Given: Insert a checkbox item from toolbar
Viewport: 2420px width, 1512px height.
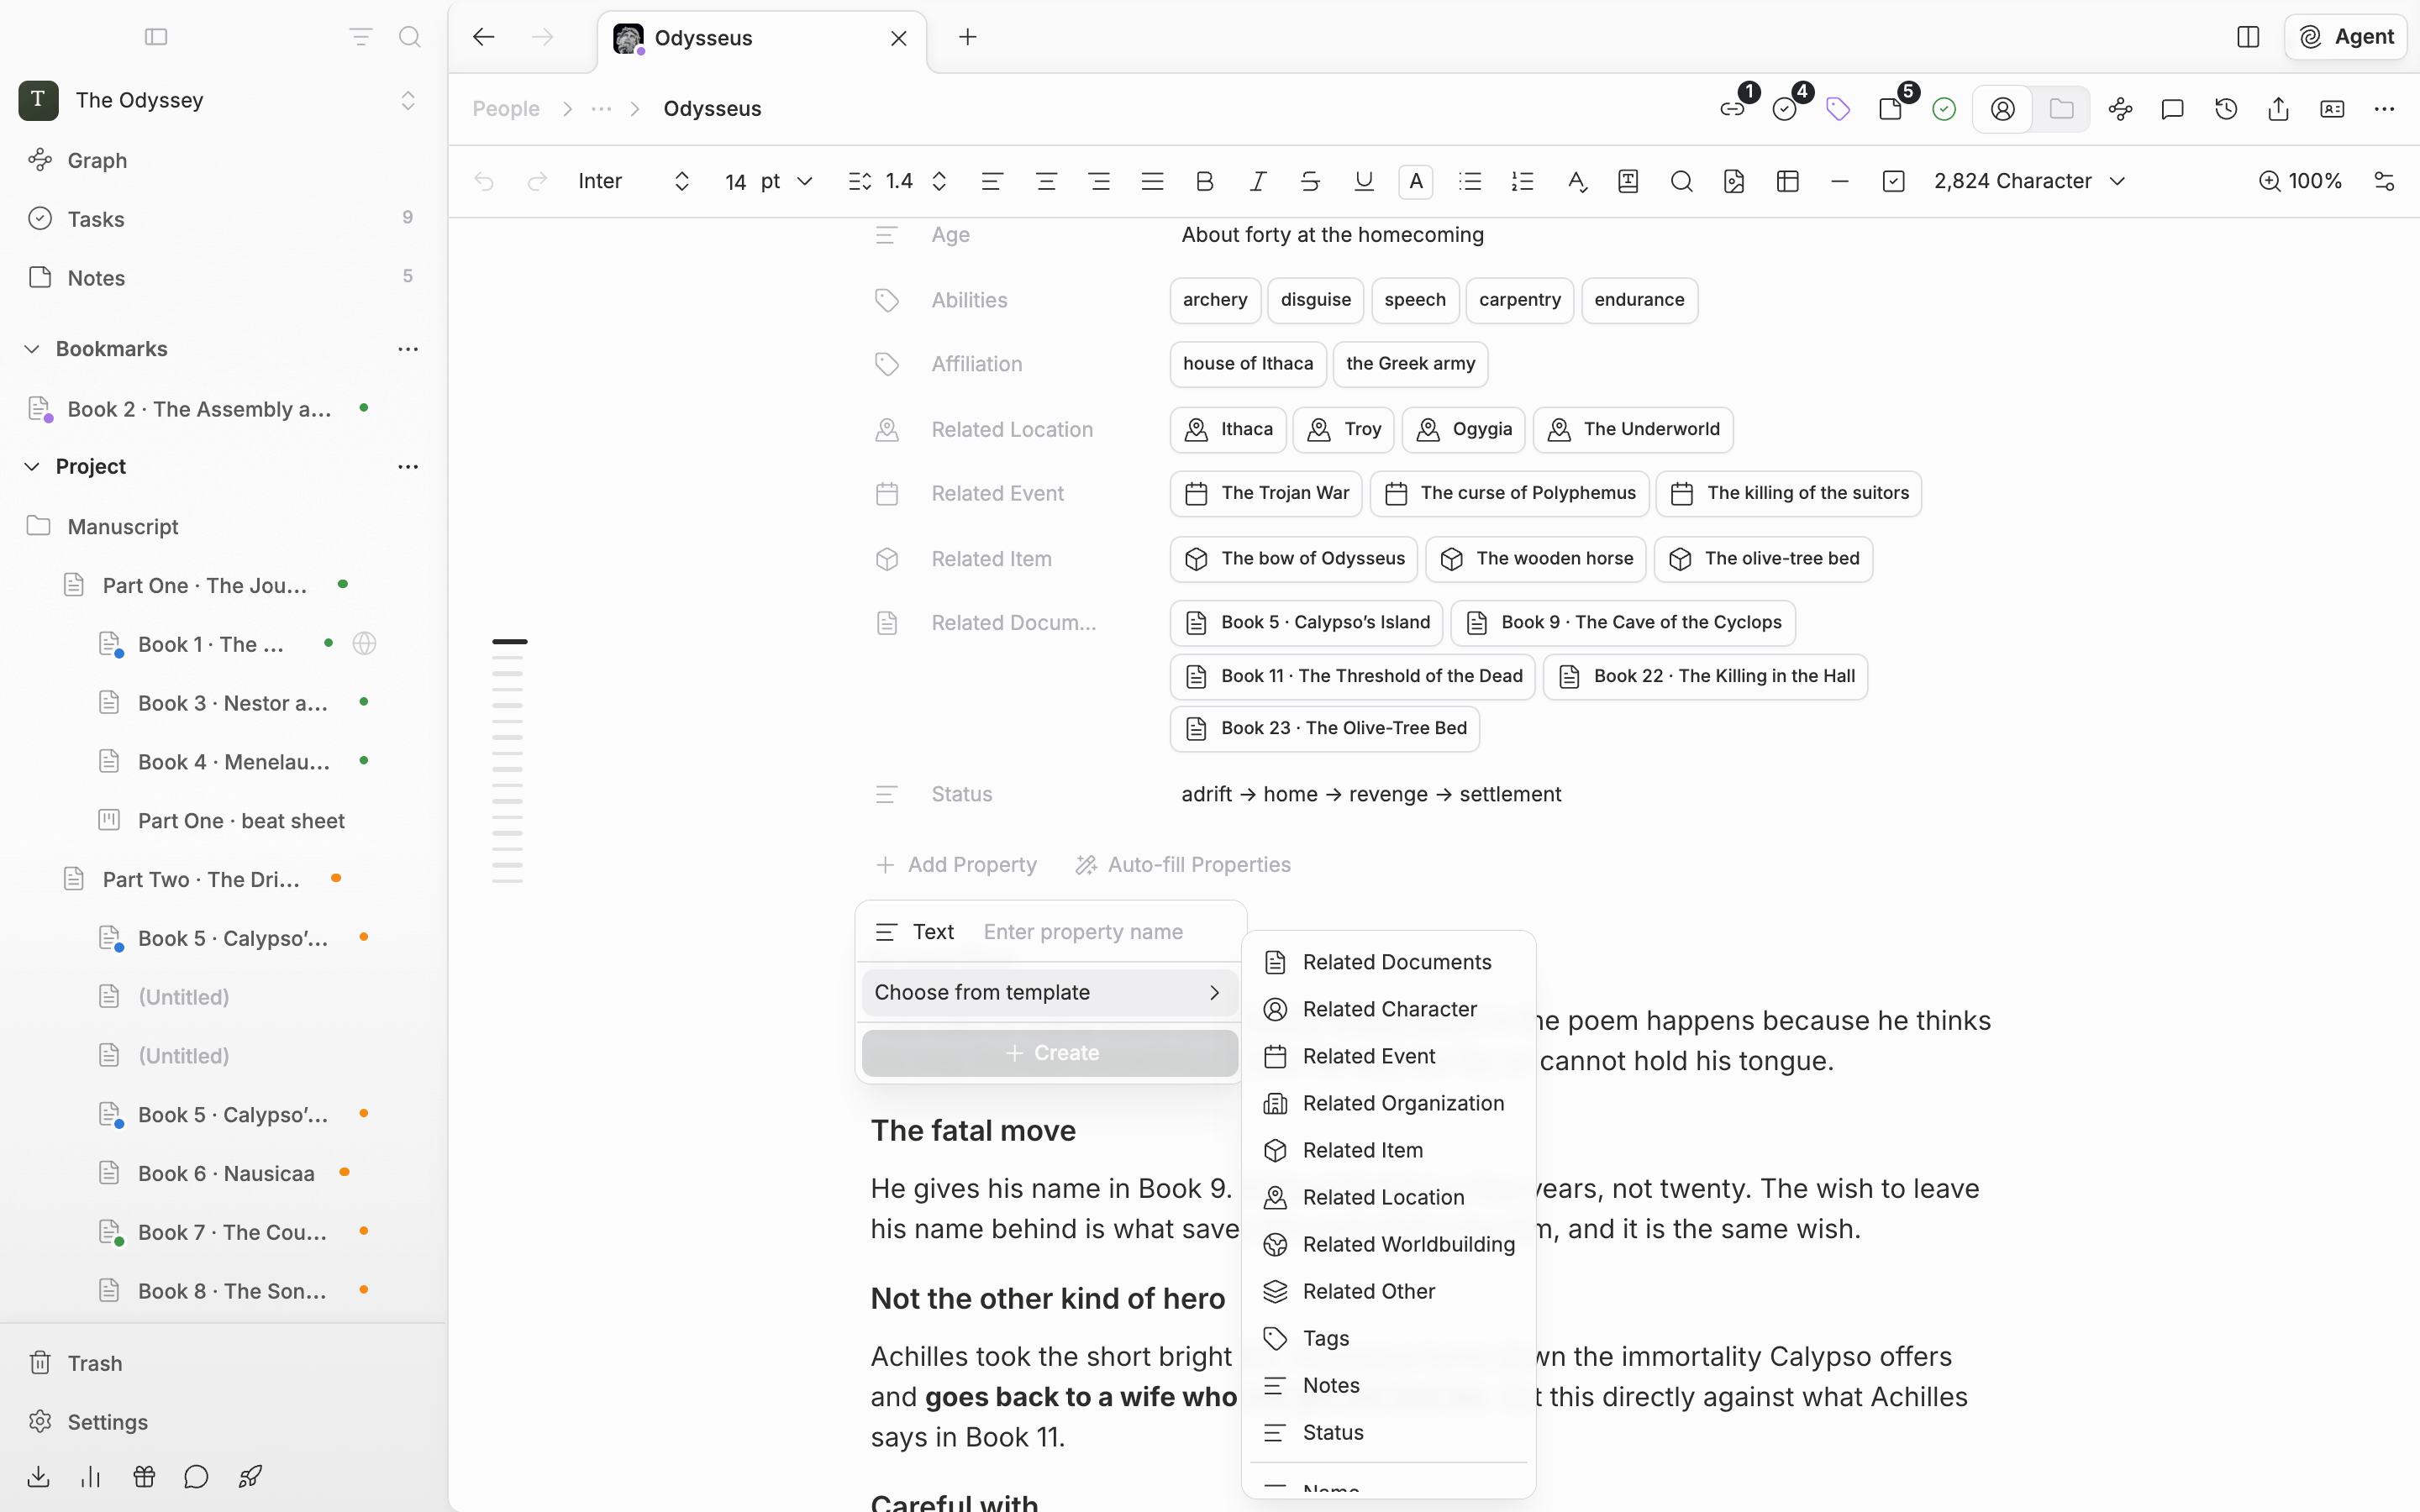Looking at the screenshot, I should (1893, 181).
